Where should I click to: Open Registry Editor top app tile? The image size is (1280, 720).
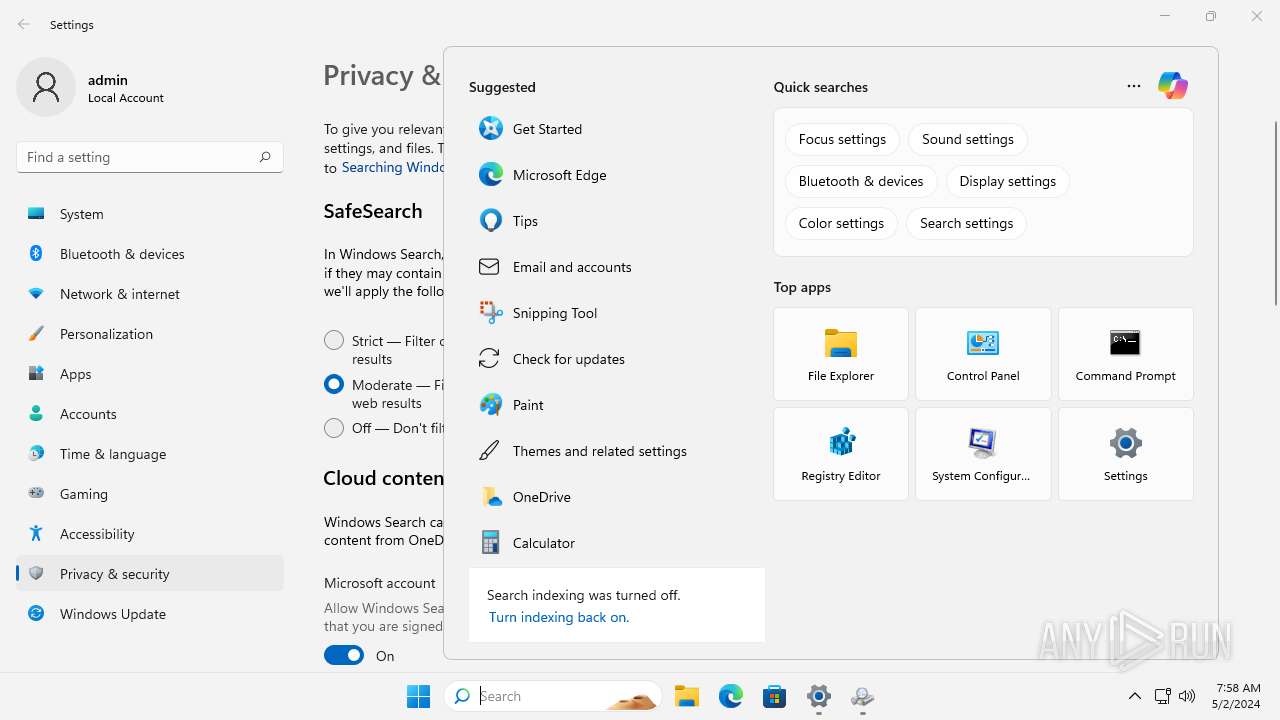[x=841, y=454]
